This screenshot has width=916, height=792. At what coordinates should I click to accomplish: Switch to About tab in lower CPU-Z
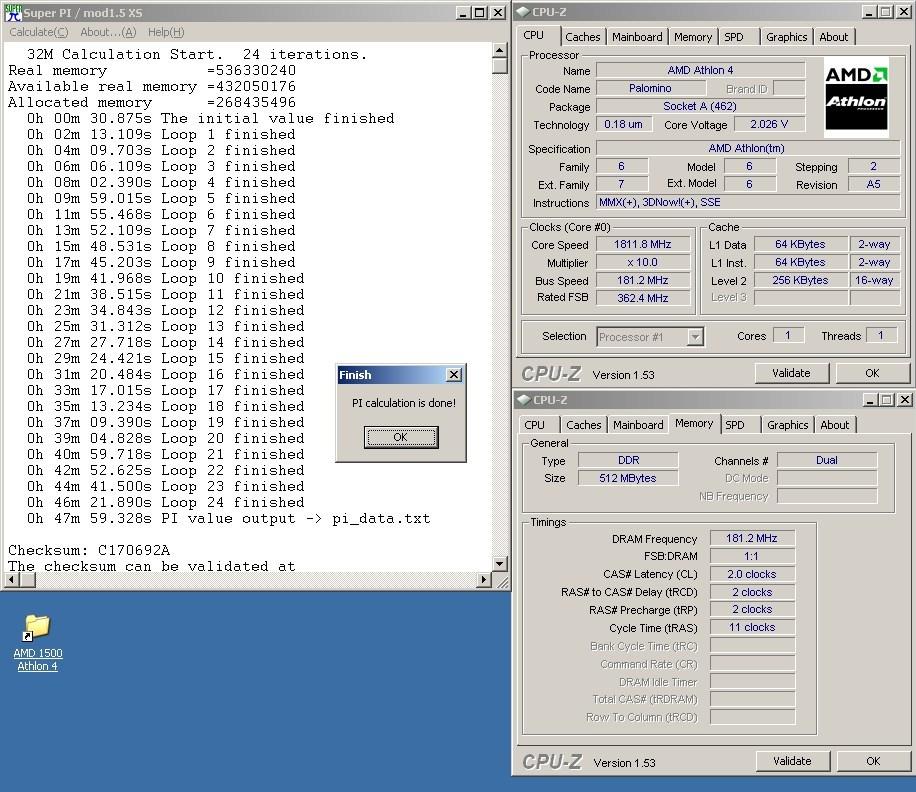(x=835, y=425)
